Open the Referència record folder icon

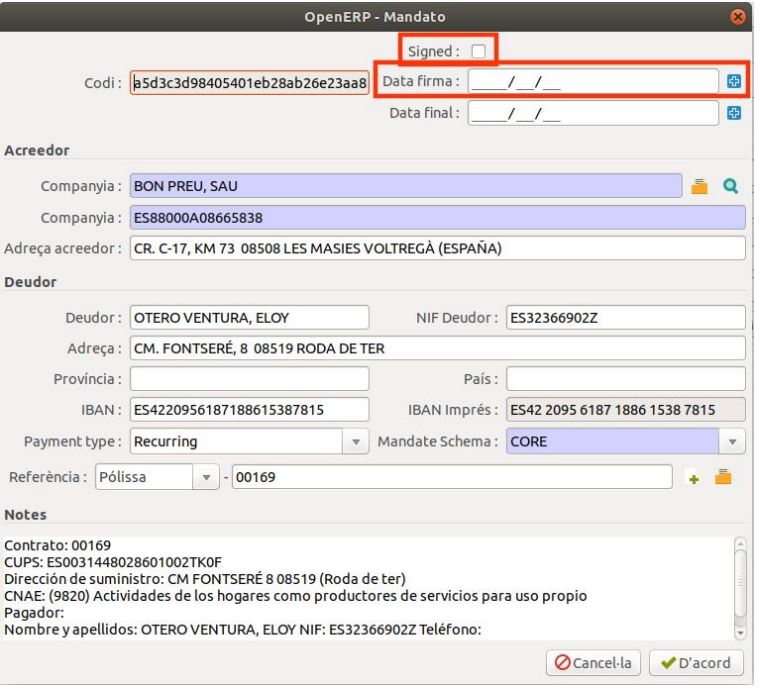coord(725,478)
